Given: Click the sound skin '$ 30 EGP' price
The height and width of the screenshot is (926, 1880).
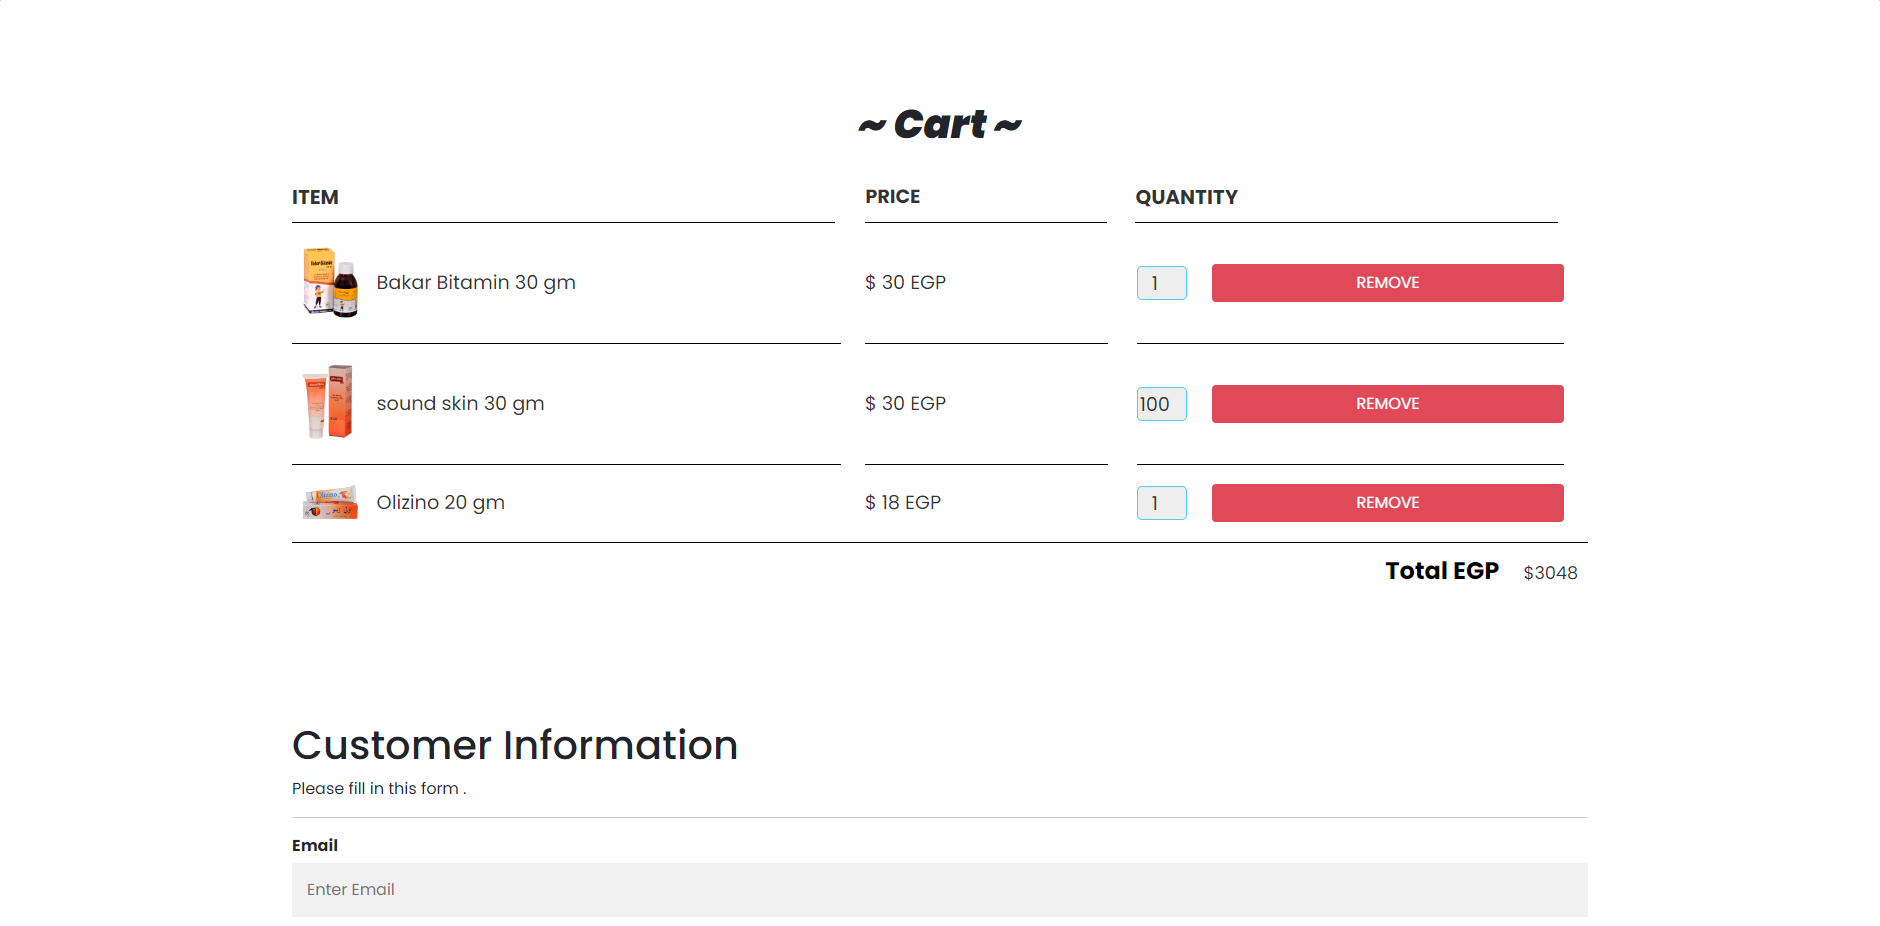Looking at the screenshot, I should (905, 404).
